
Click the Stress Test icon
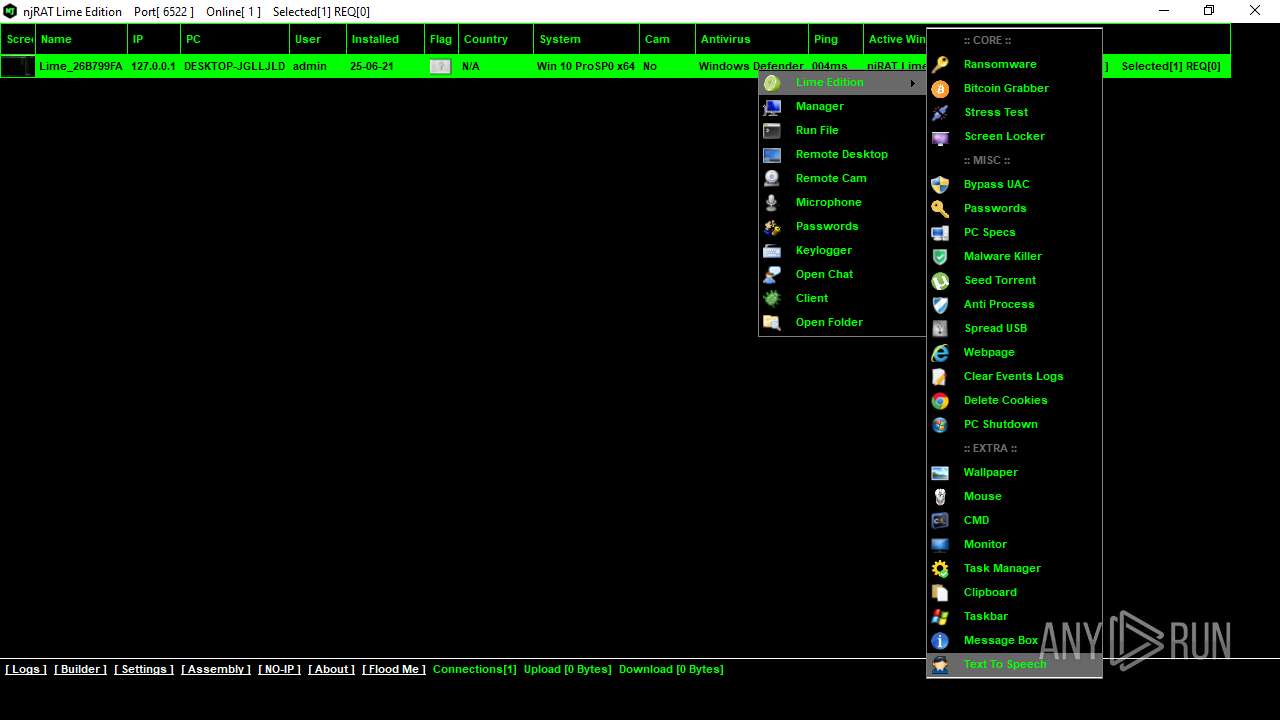click(x=940, y=112)
